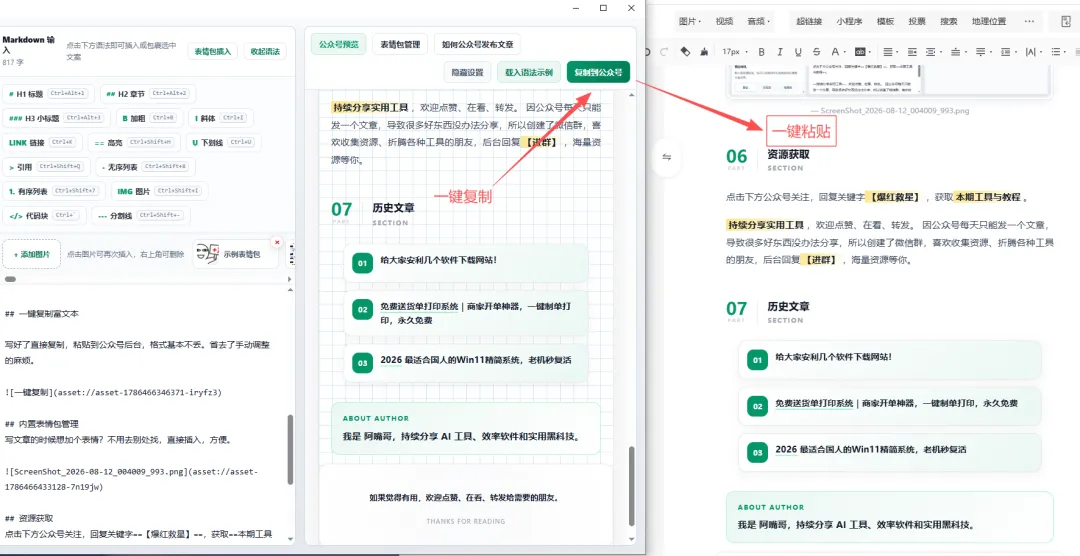Click the 表情包插入 button

tap(213, 52)
